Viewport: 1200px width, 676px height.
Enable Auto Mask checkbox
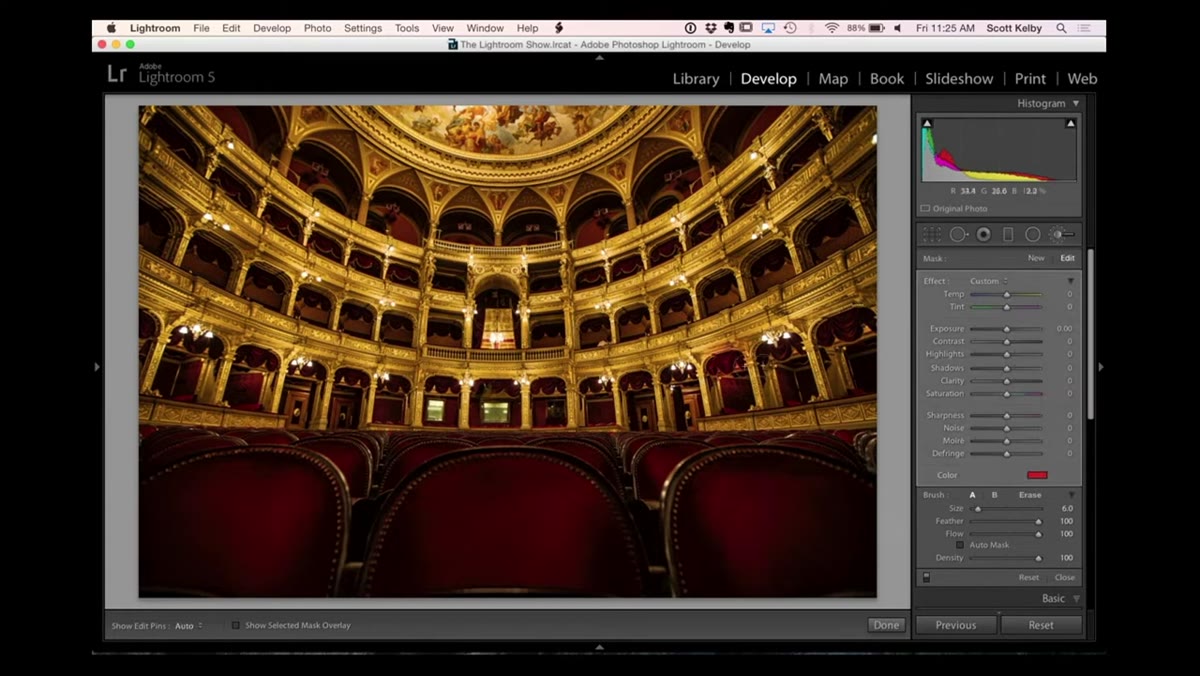pos(960,545)
